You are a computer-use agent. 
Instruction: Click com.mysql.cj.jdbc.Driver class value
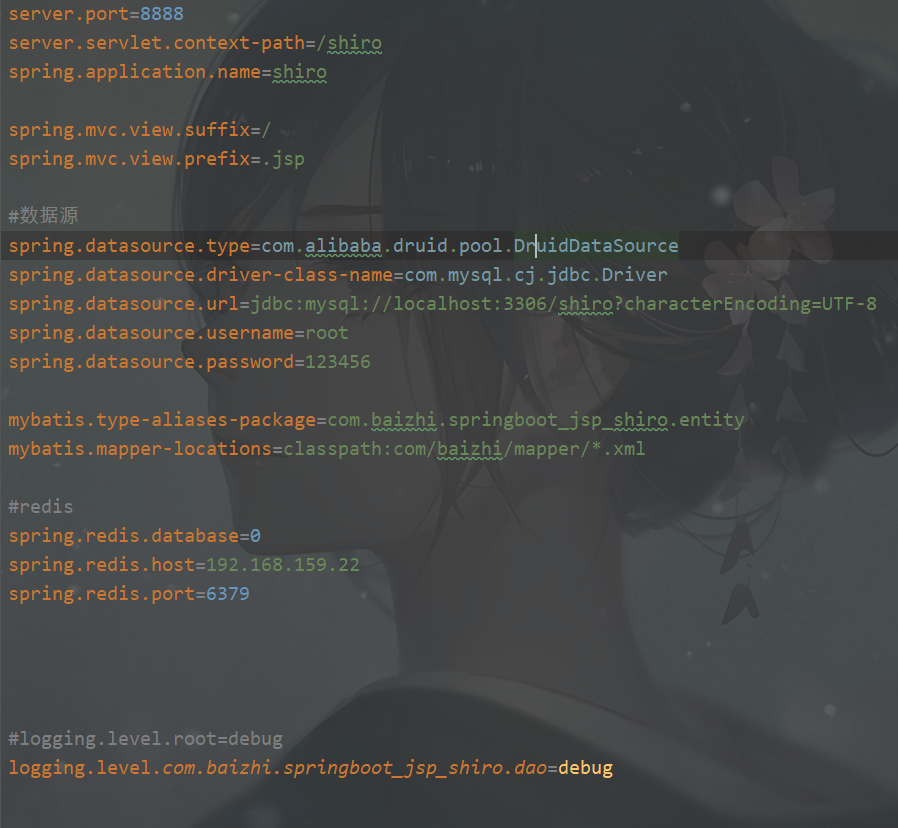(535, 275)
